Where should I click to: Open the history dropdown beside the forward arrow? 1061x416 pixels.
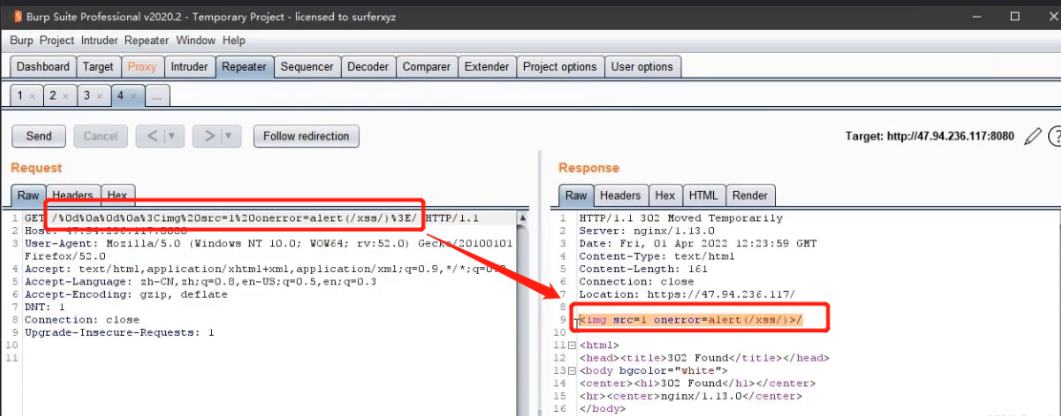(229, 136)
